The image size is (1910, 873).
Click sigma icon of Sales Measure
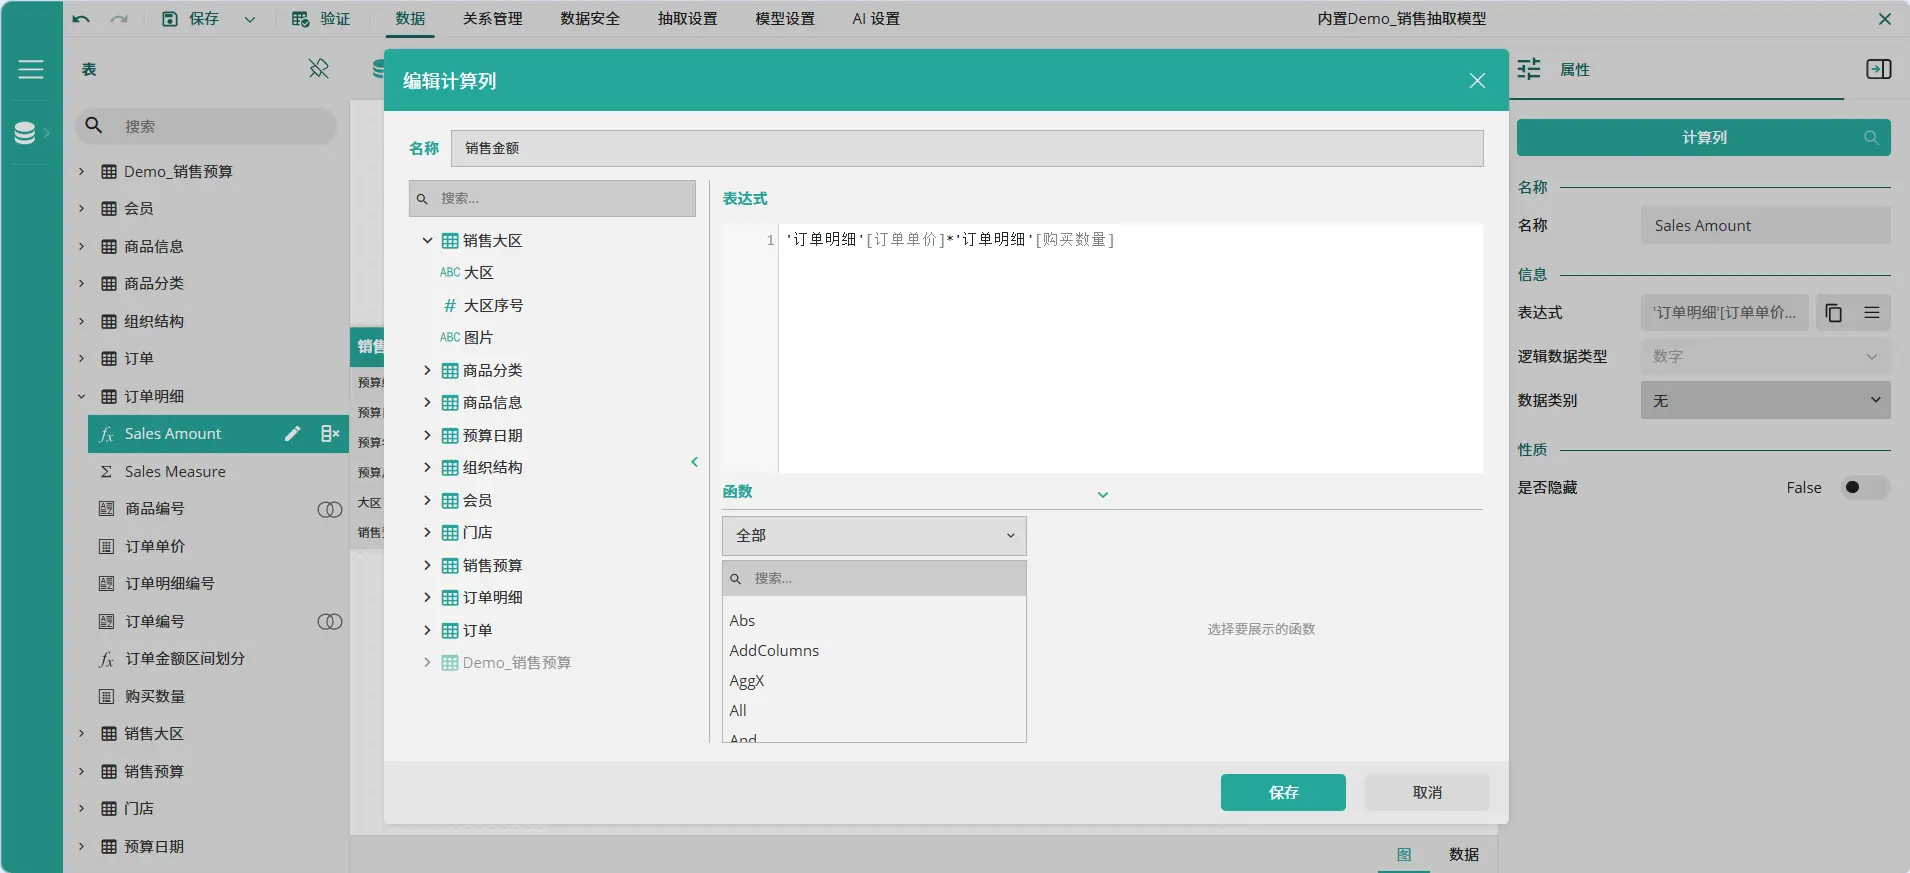pyautogui.click(x=106, y=471)
